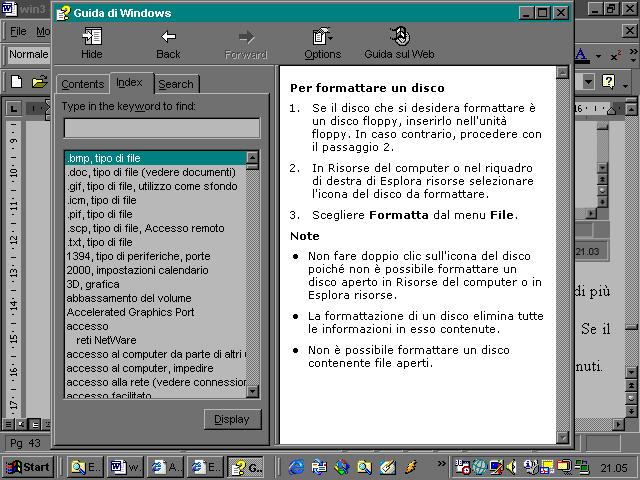Select '.bmp, tipo di file' entry

point(156,158)
